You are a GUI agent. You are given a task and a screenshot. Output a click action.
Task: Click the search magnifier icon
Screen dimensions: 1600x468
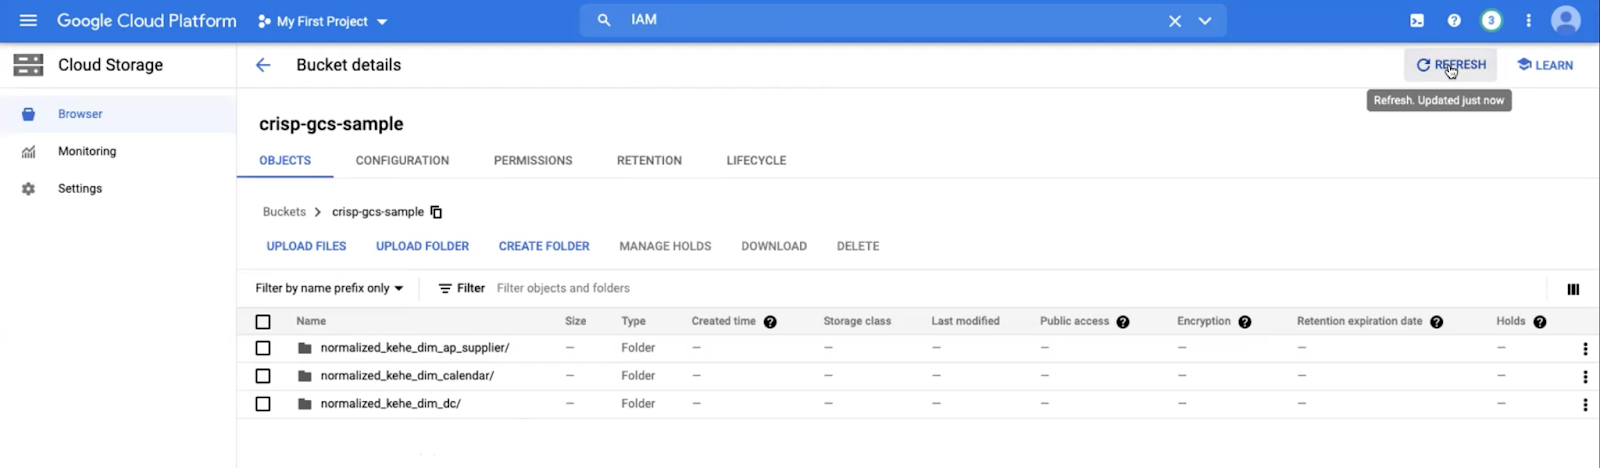tap(604, 20)
